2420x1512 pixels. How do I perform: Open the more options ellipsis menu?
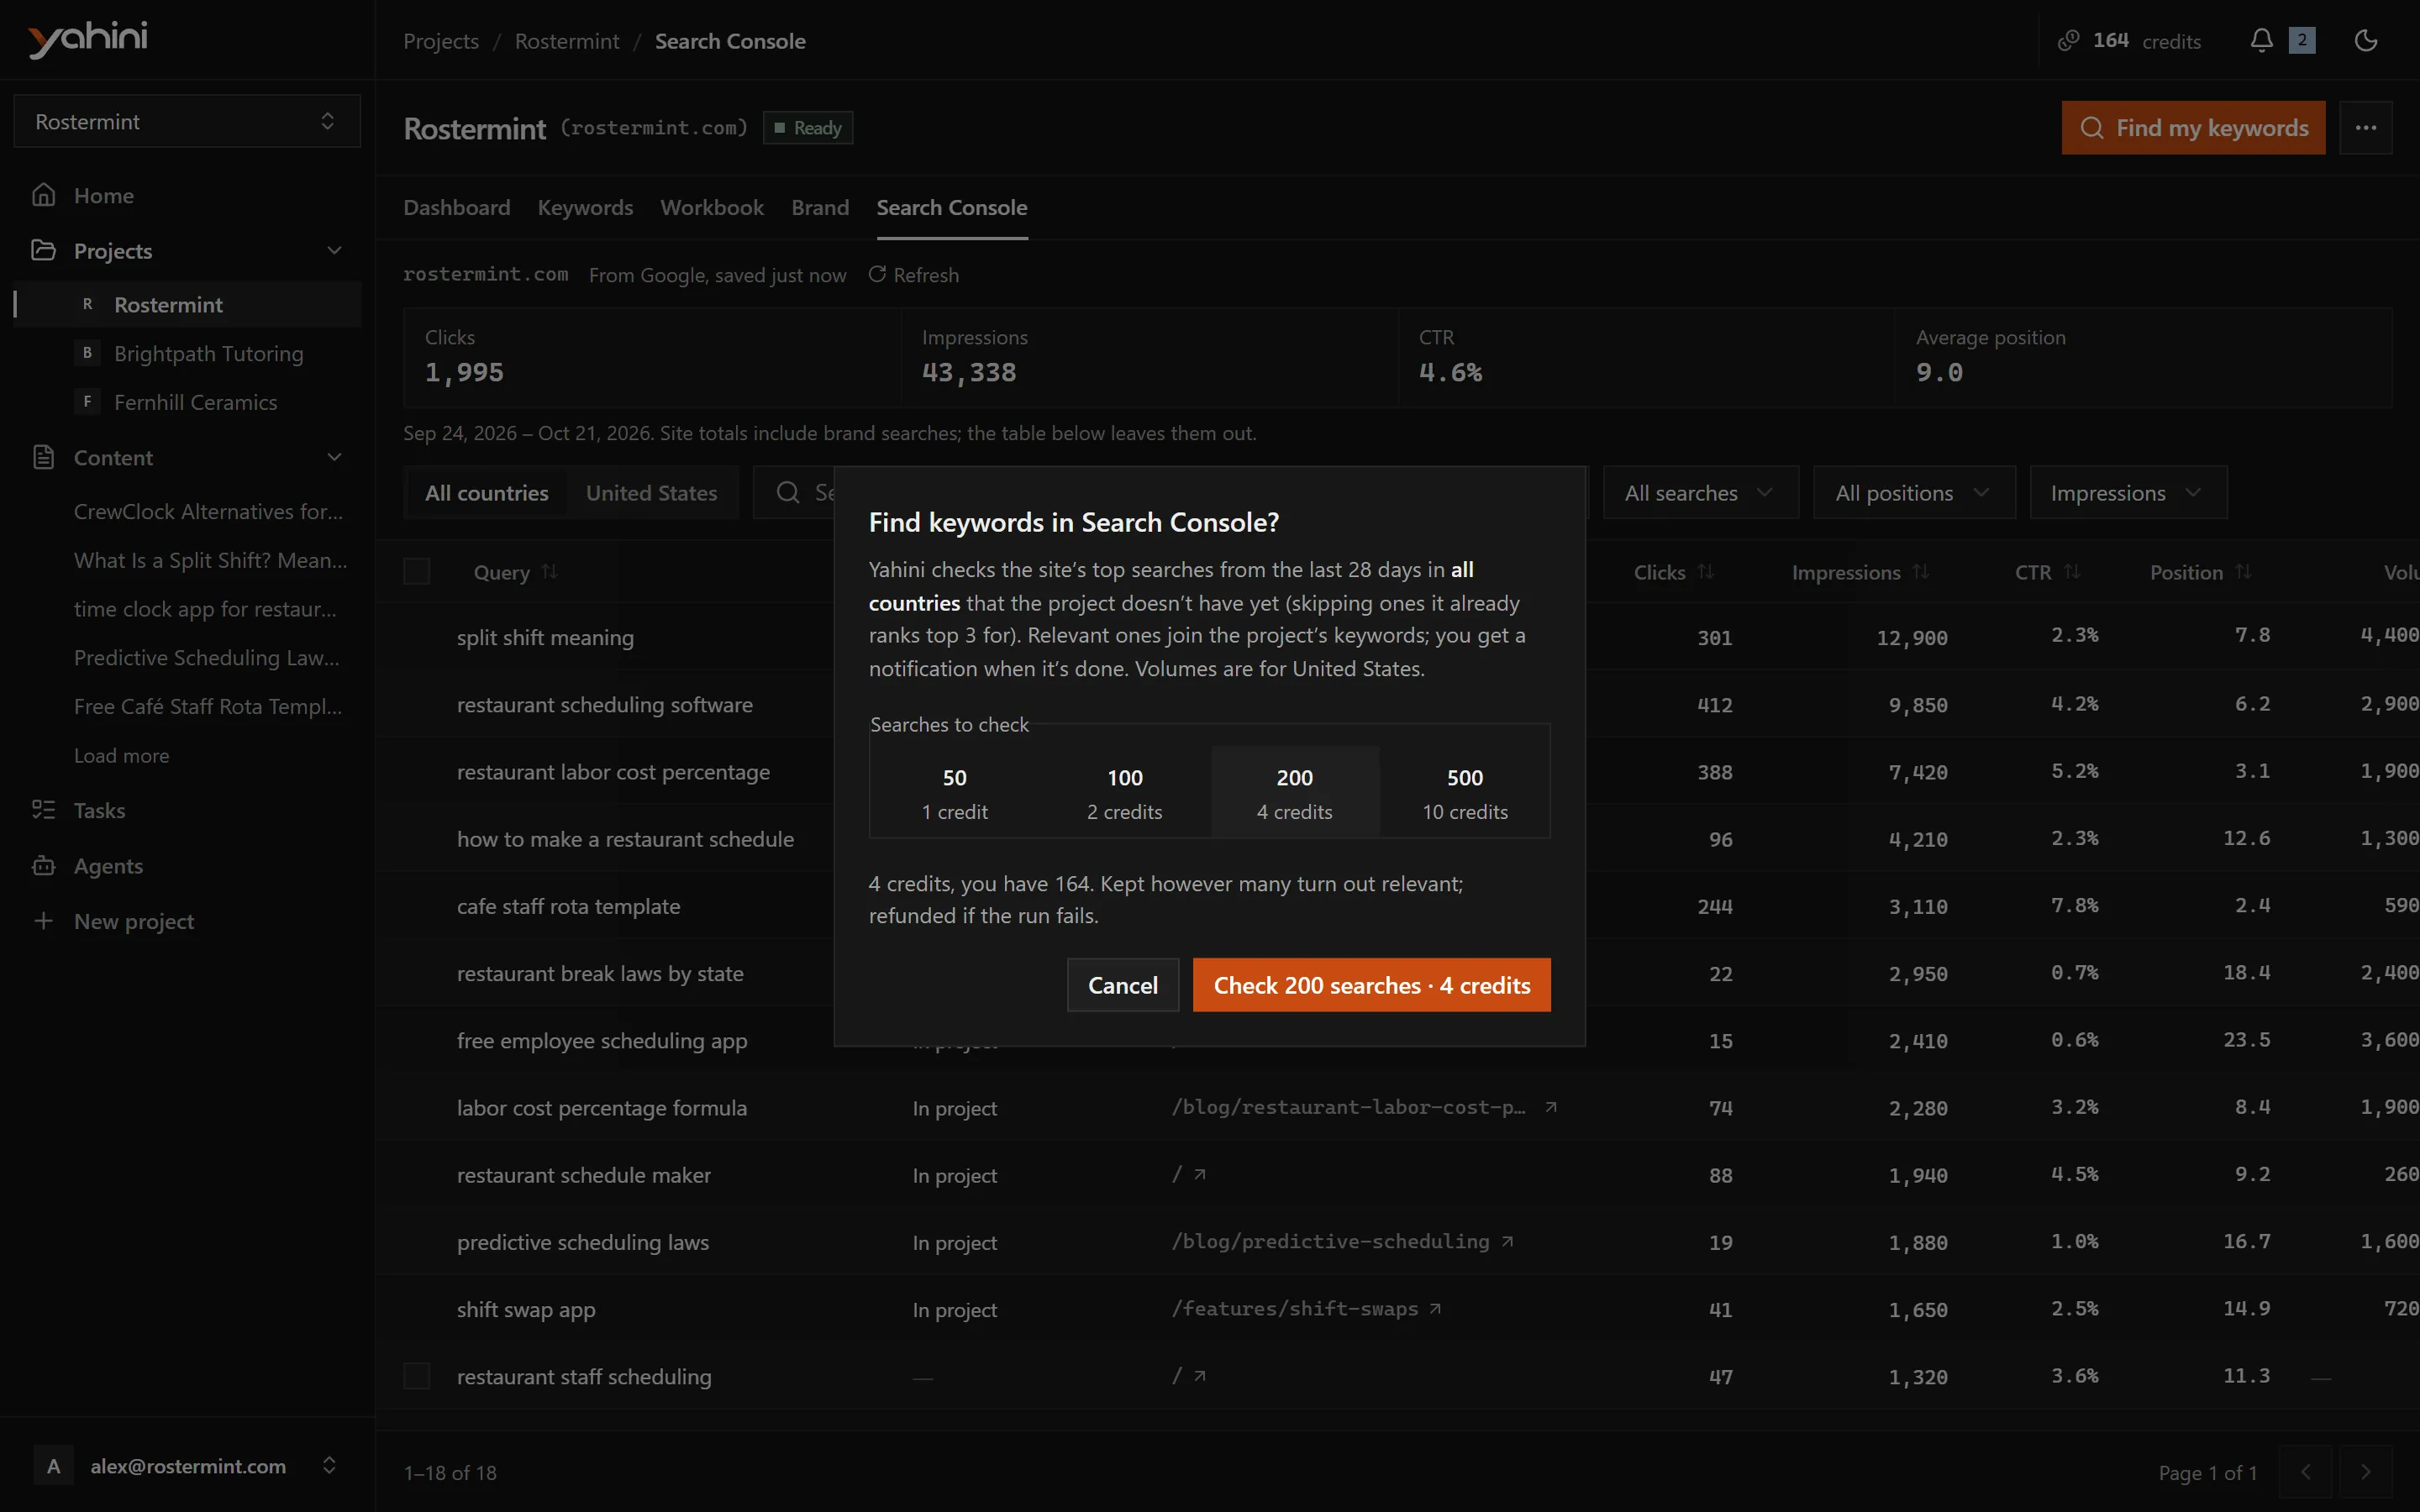[2365, 128]
